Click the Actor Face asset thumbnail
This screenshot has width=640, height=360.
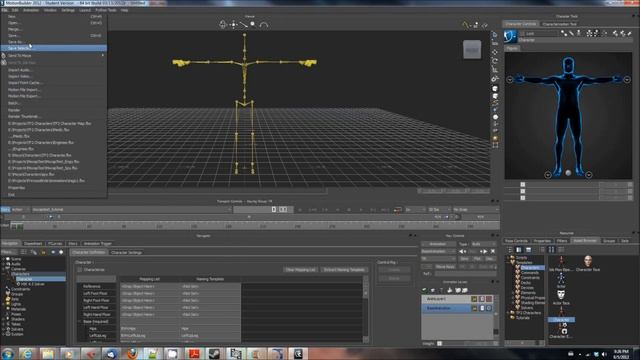(561, 296)
